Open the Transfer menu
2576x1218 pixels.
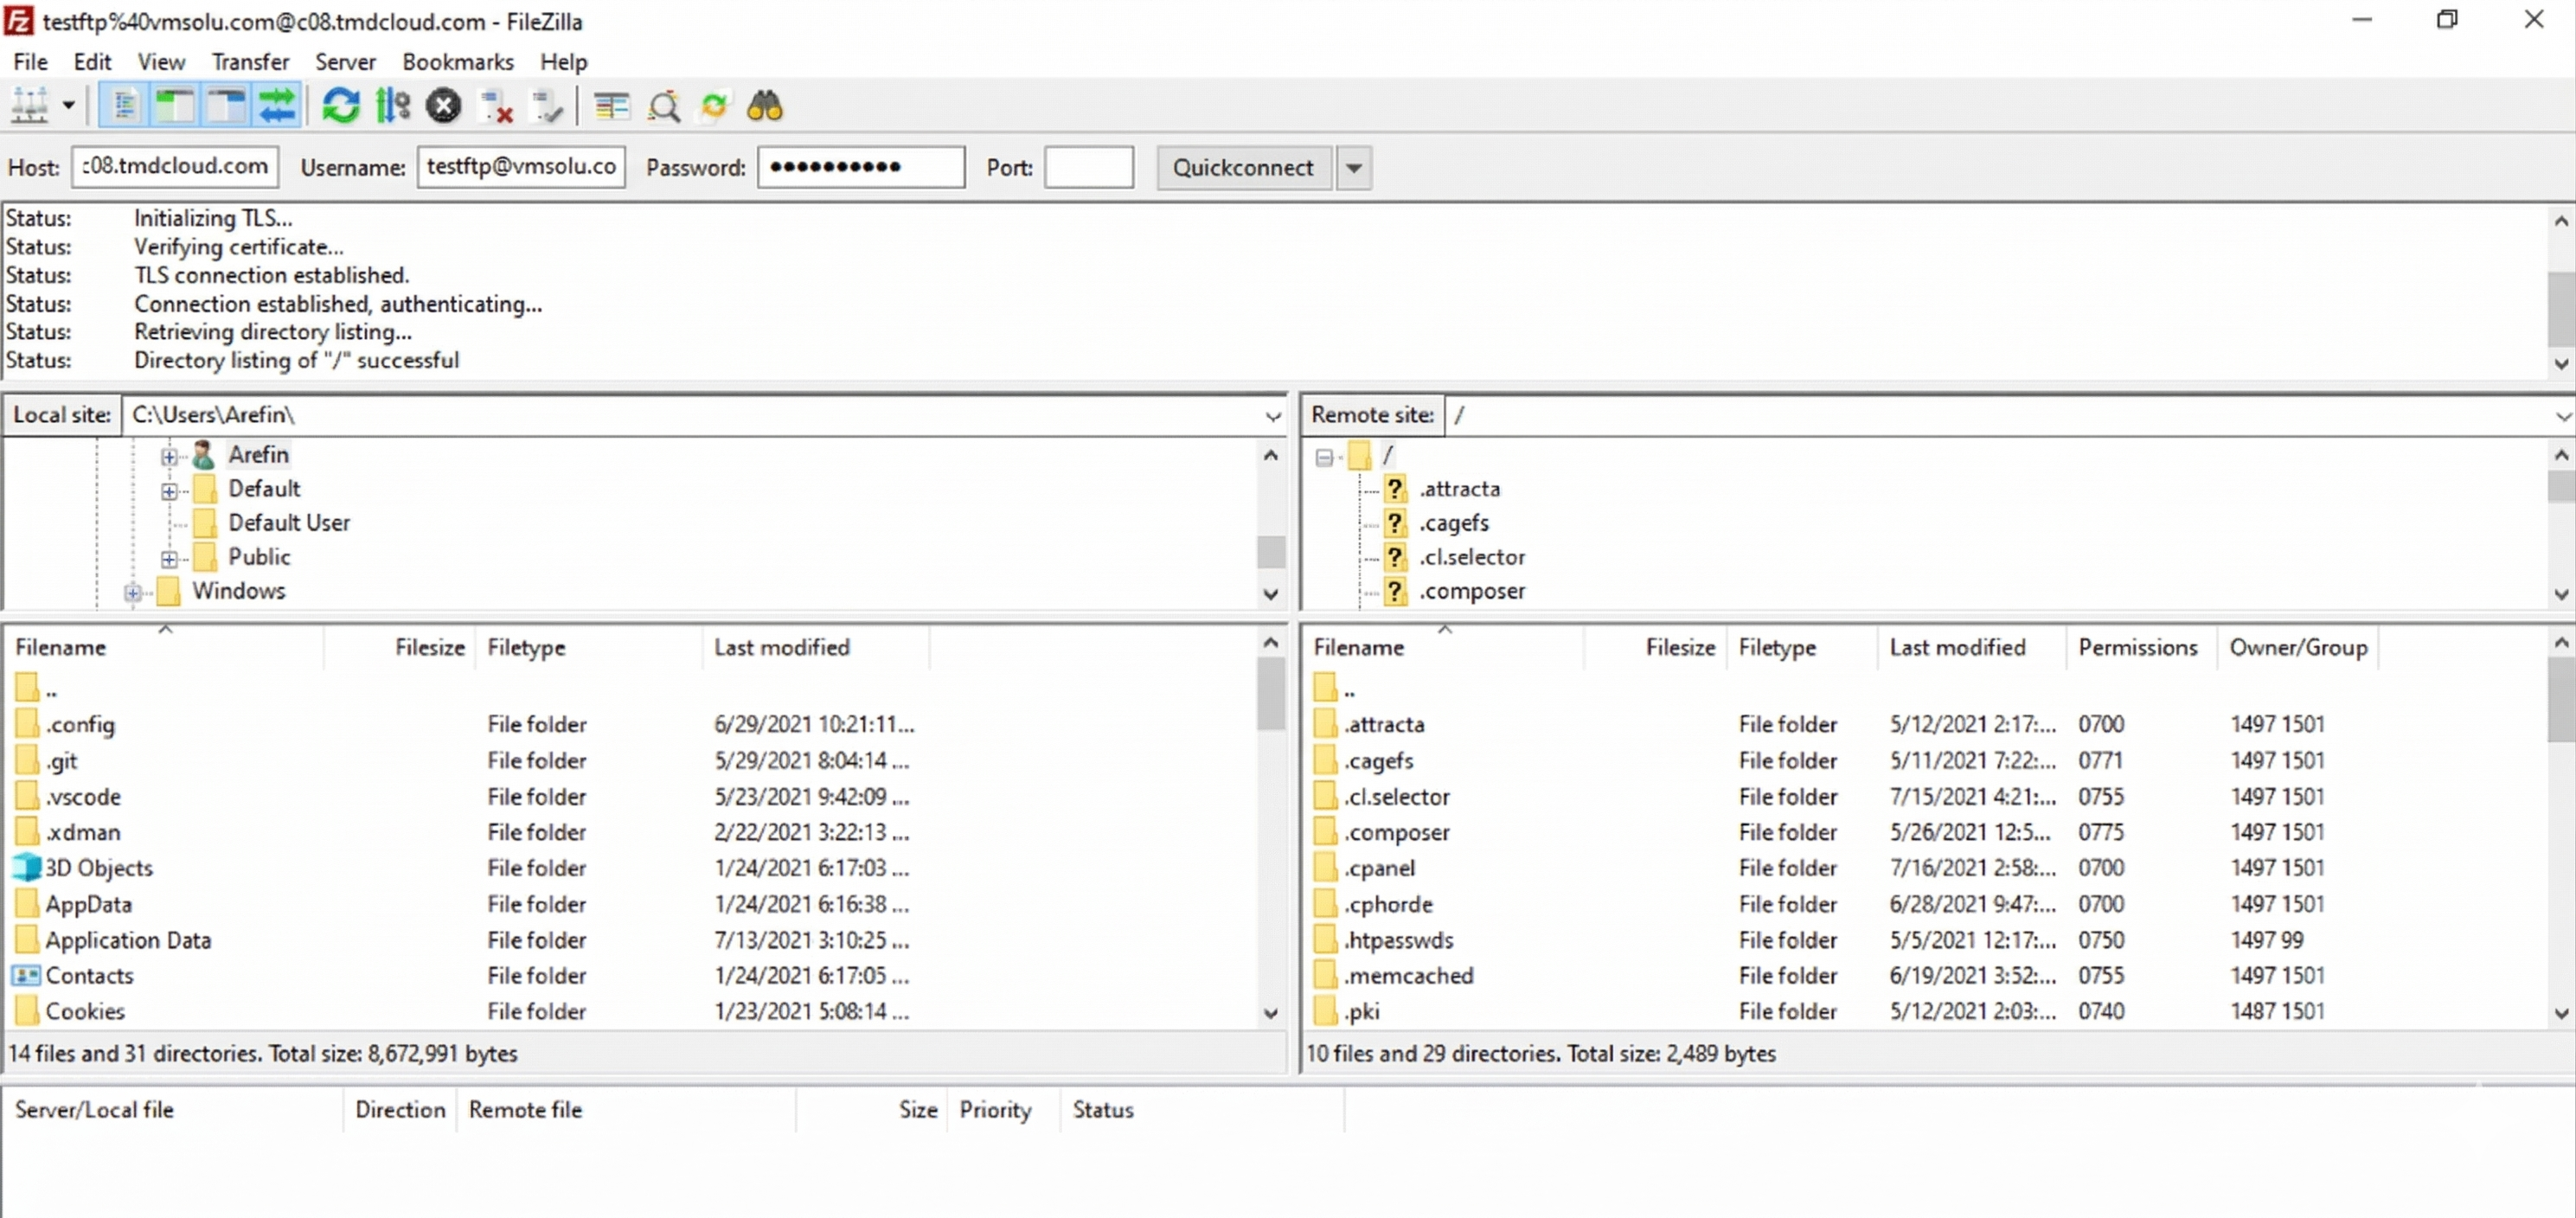[x=250, y=61]
